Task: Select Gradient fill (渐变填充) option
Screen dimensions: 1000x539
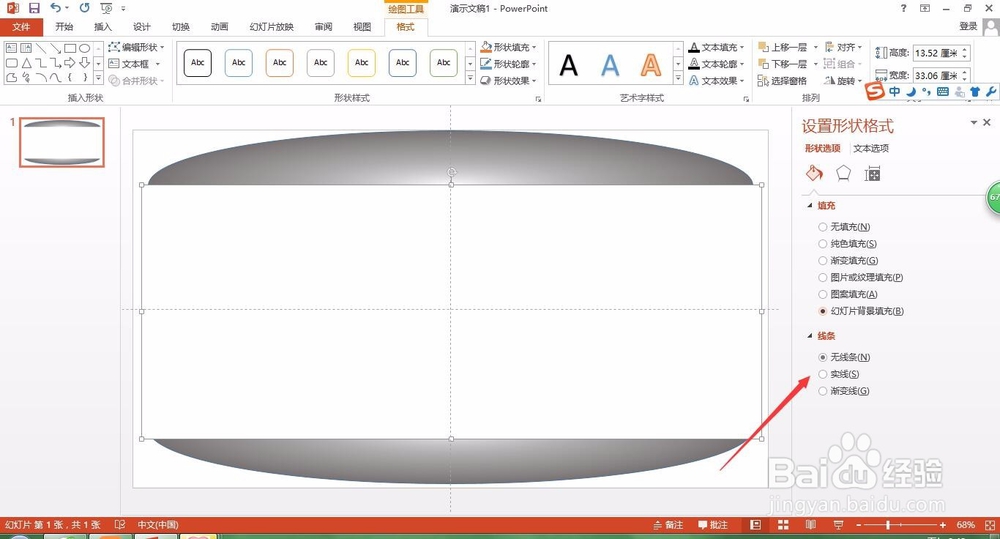Action: [x=848, y=260]
